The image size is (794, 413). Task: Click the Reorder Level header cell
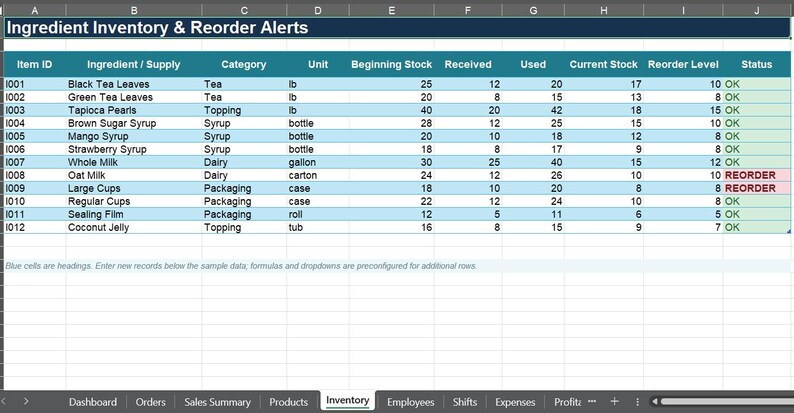pyautogui.click(x=683, y=64)
